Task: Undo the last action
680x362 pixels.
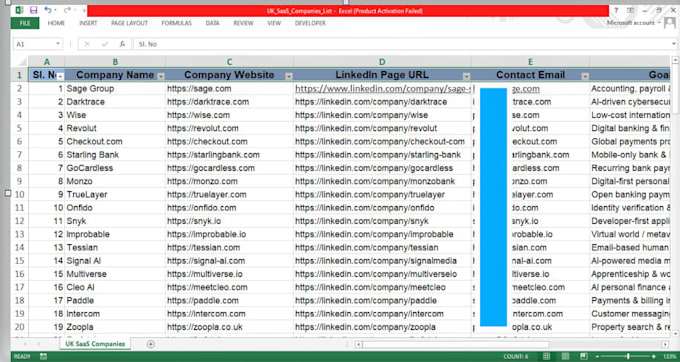Action: tap(47, 10)
